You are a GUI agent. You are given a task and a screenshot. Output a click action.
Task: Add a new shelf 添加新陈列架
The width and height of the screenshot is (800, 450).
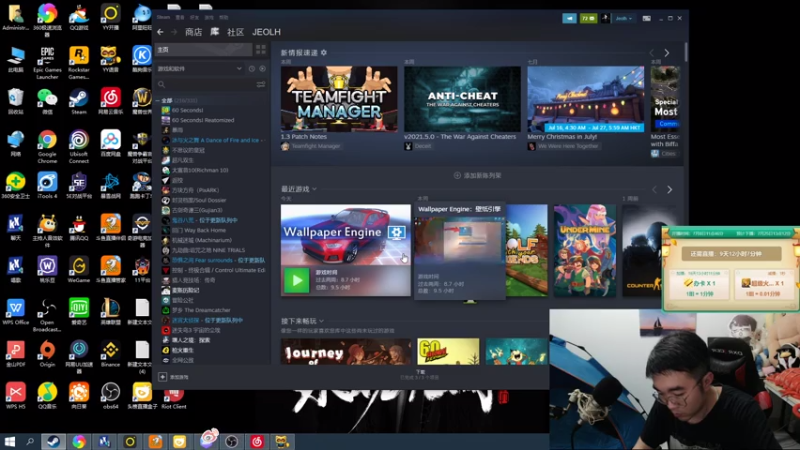coord(478,176)
